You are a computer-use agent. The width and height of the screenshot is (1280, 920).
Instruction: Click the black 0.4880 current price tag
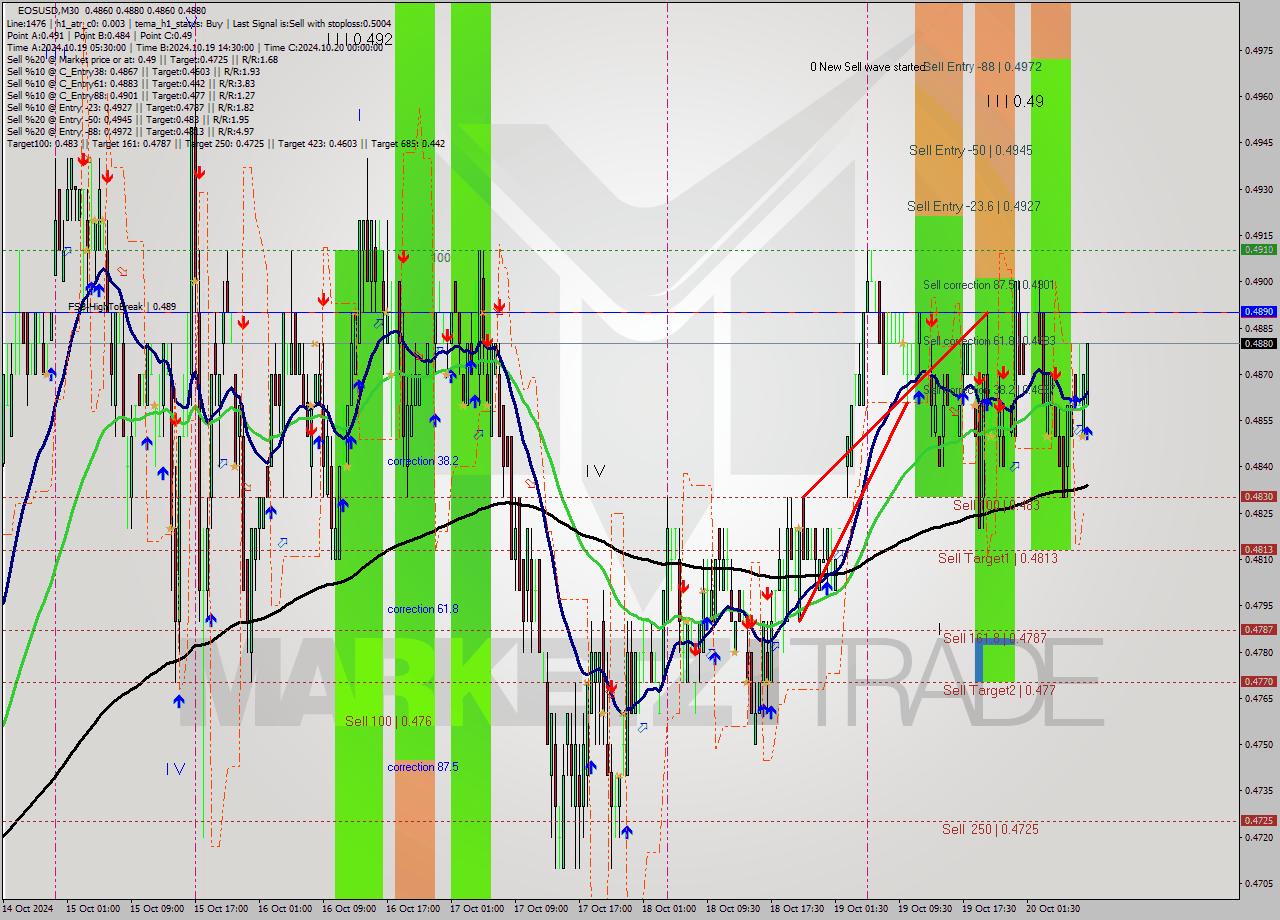tap(1258, 343)
